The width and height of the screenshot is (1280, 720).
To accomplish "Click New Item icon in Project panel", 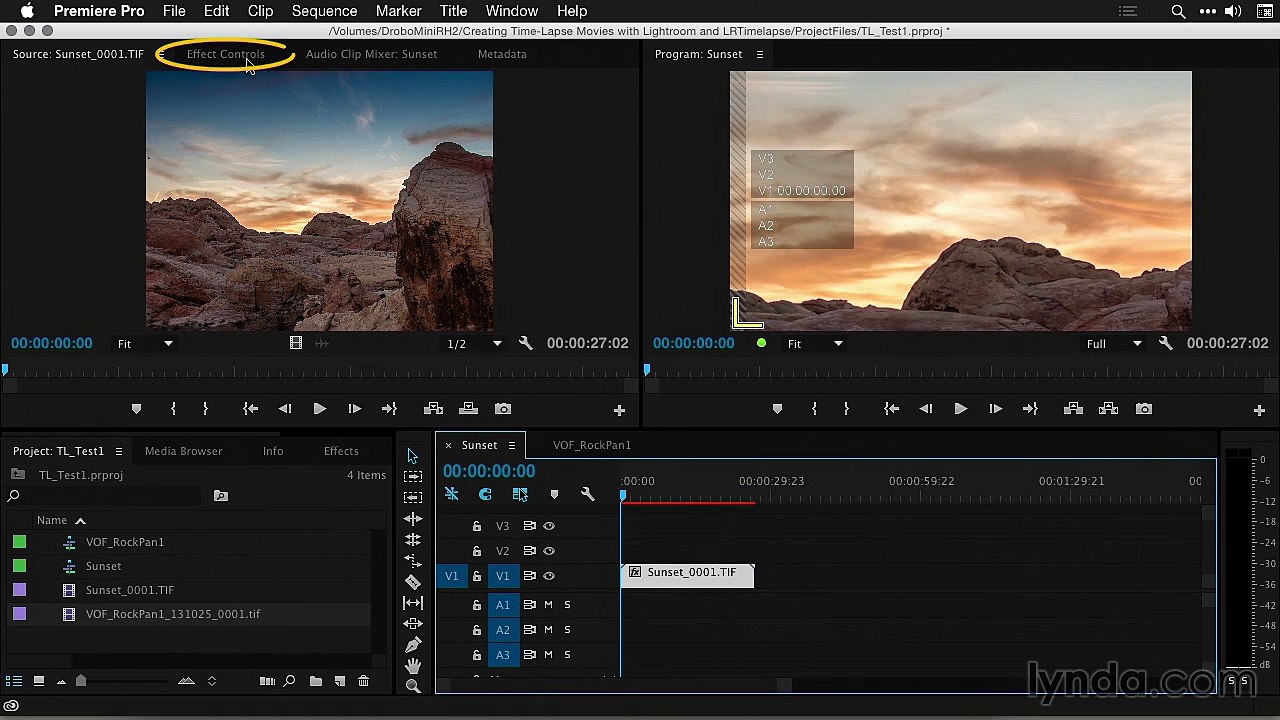I will (340, 681).
